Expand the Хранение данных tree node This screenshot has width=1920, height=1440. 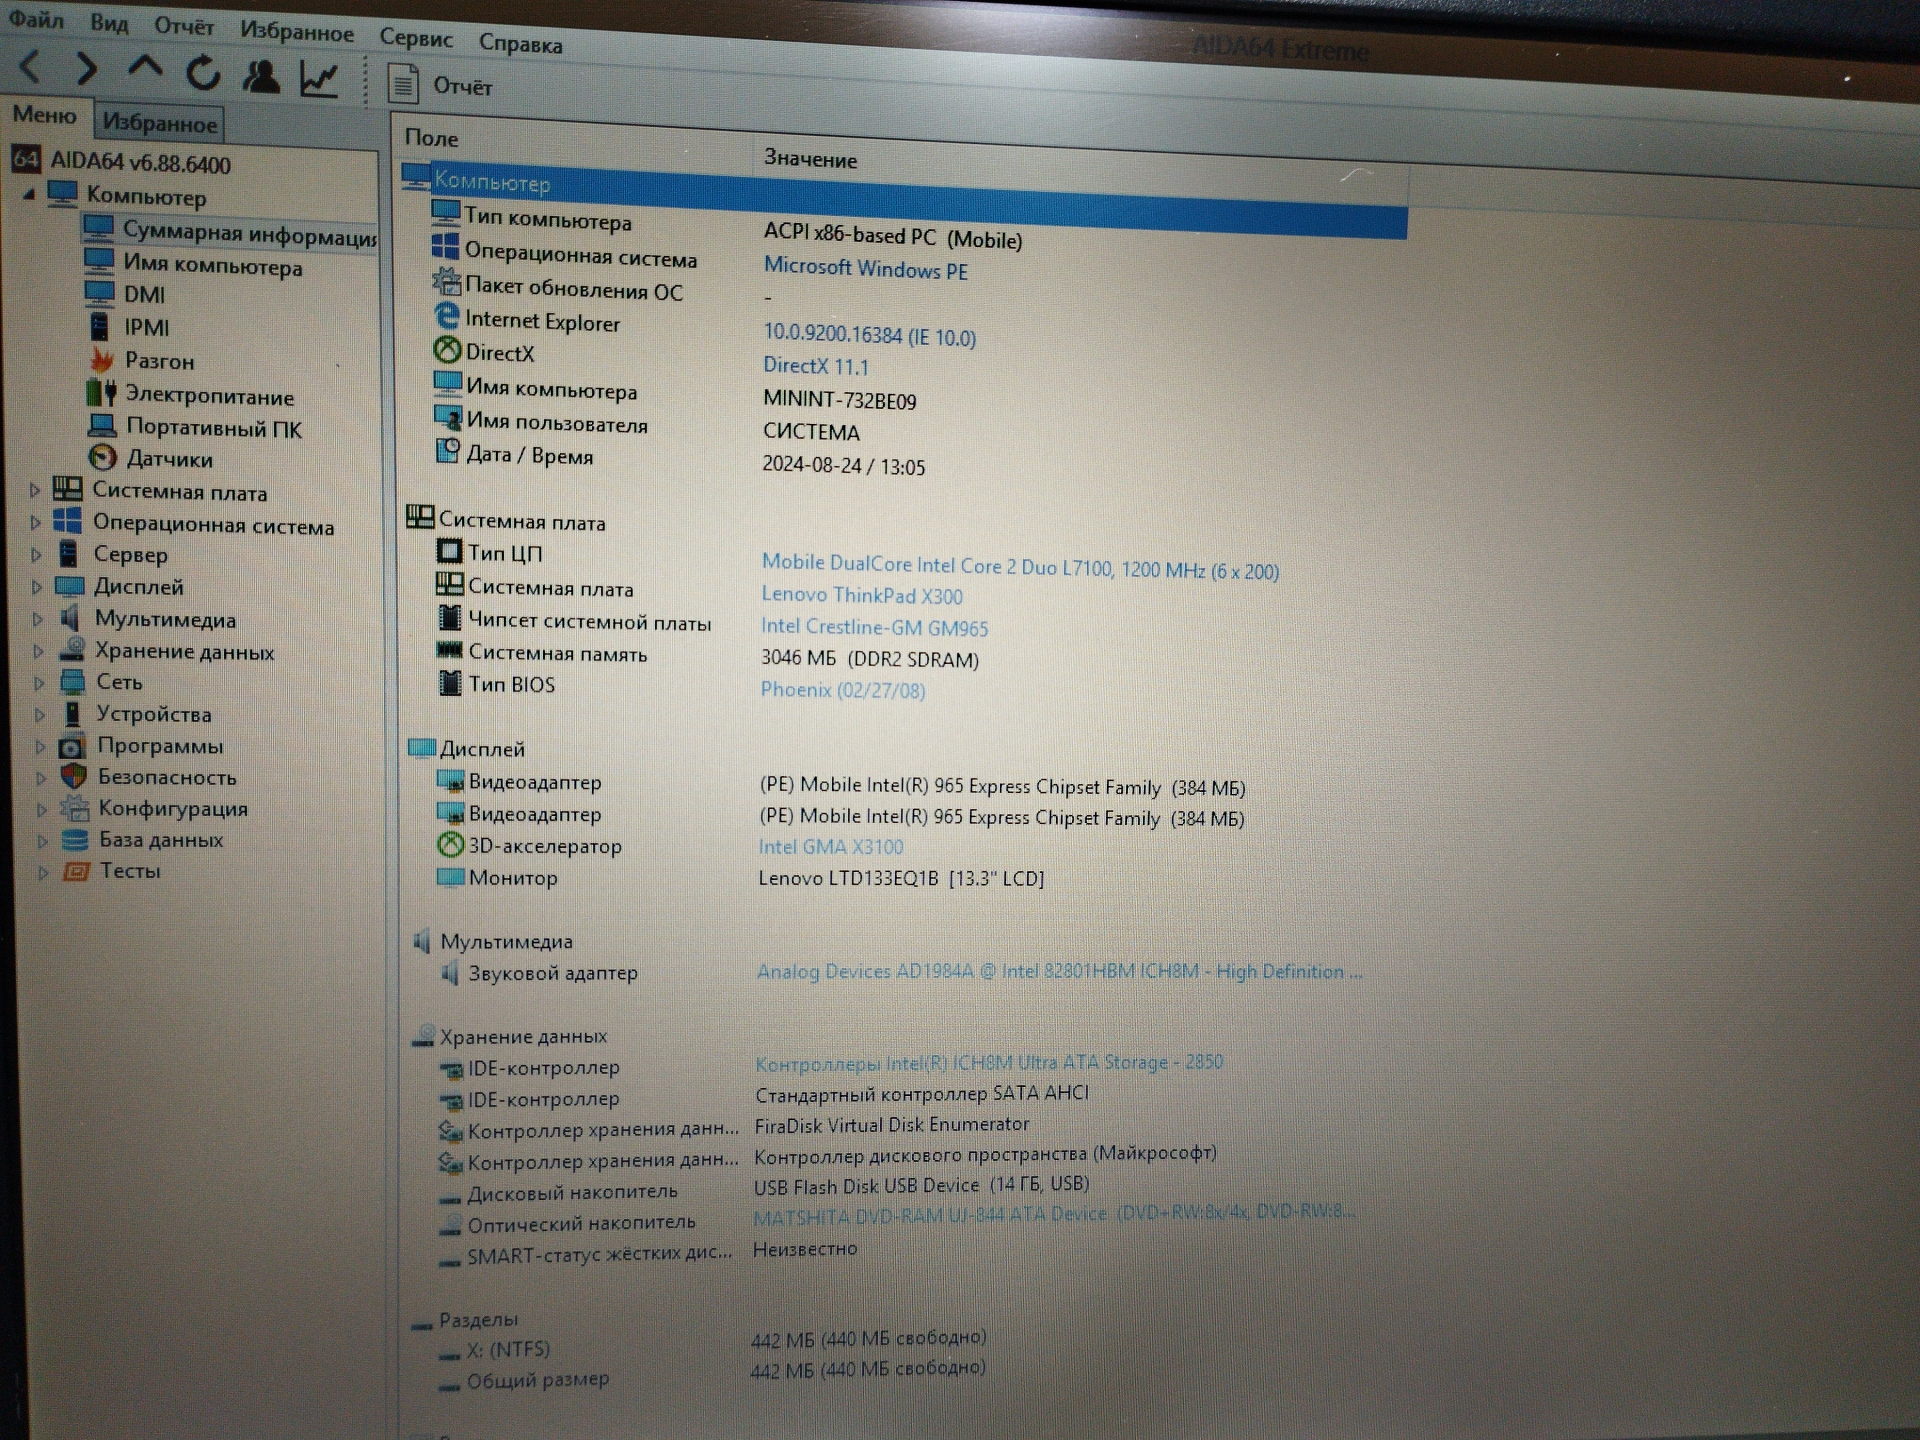tap(38, 651)
